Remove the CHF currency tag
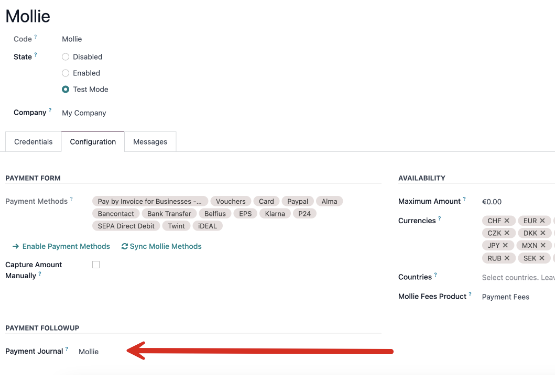 pyautogui.click(x=507, y=221)
